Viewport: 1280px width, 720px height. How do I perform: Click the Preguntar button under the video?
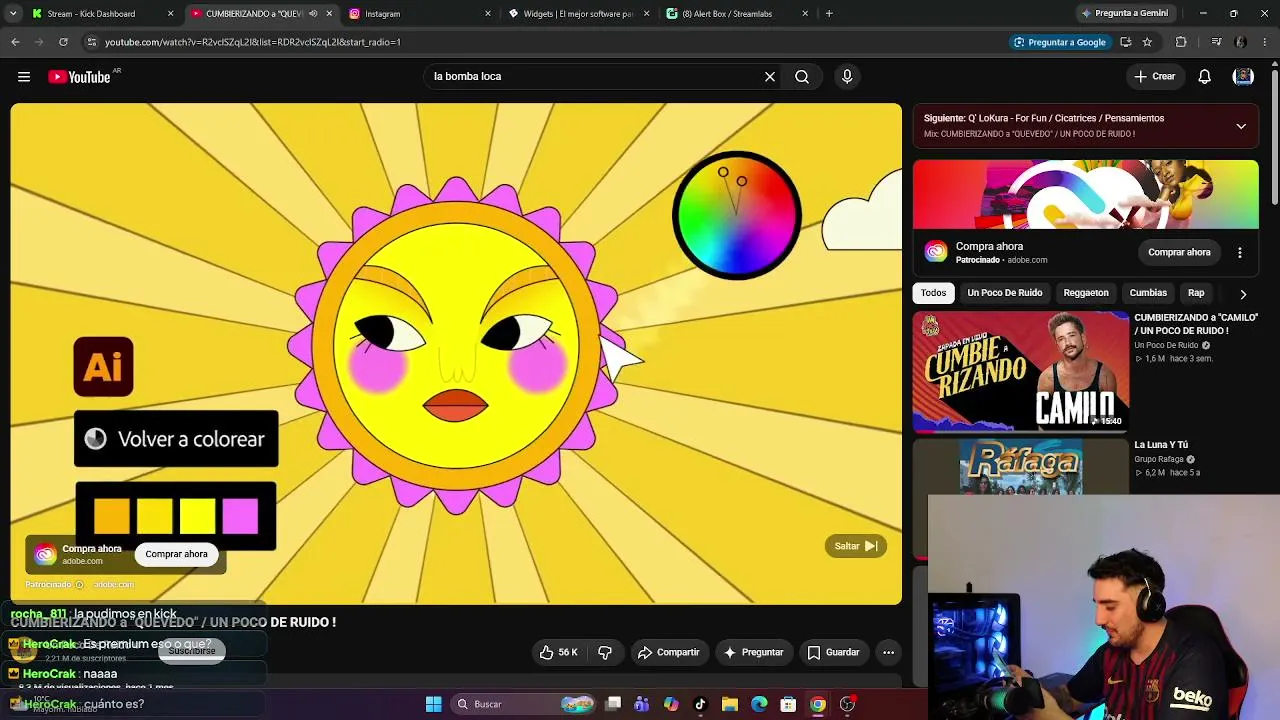click(753, 652)
